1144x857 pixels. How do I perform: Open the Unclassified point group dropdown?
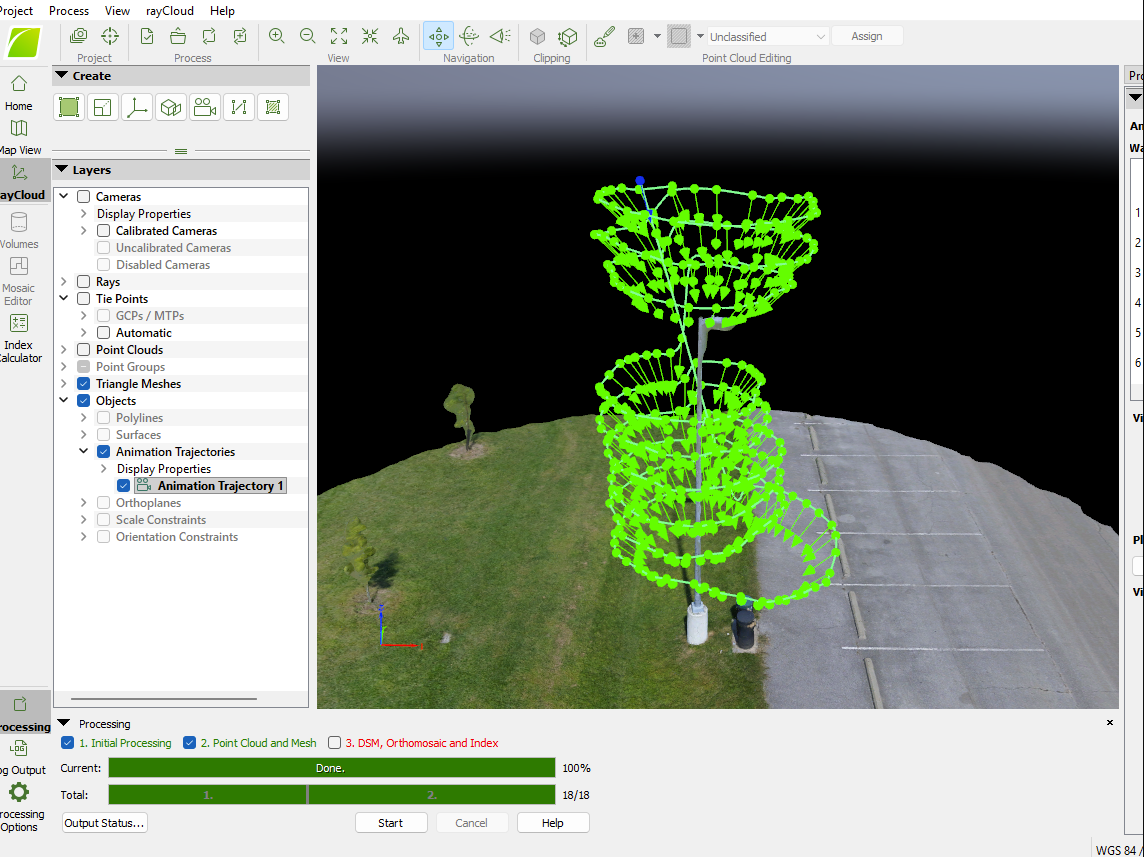coord(767,37)
